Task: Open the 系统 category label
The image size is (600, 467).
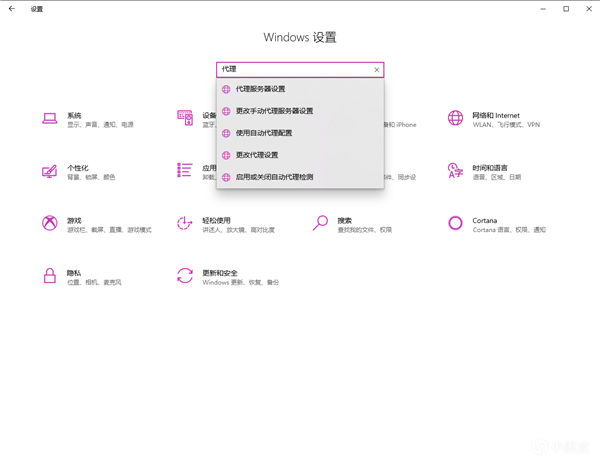Action: (74, 115)
